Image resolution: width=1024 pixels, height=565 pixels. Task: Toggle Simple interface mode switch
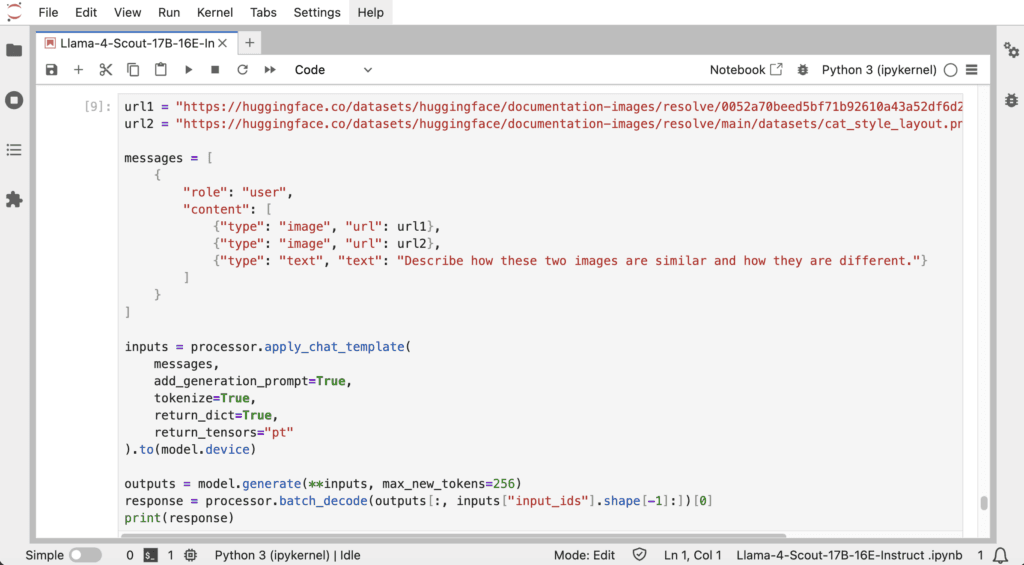tap(86, 555)
